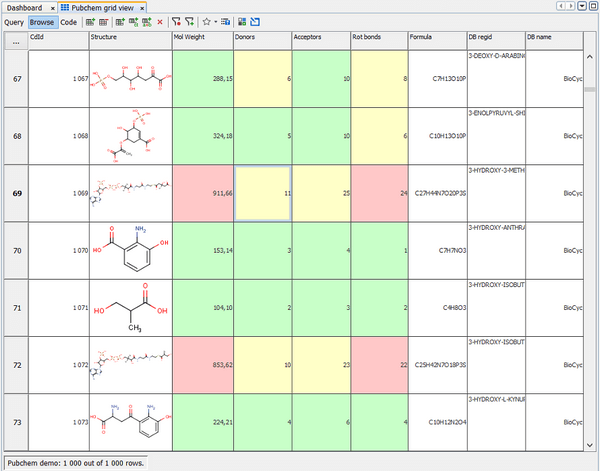This screenshot has height=471, width=600.
Task: Click the red X delete icon in toolbar
Action: pyautogui.click(x=160, y=21)
